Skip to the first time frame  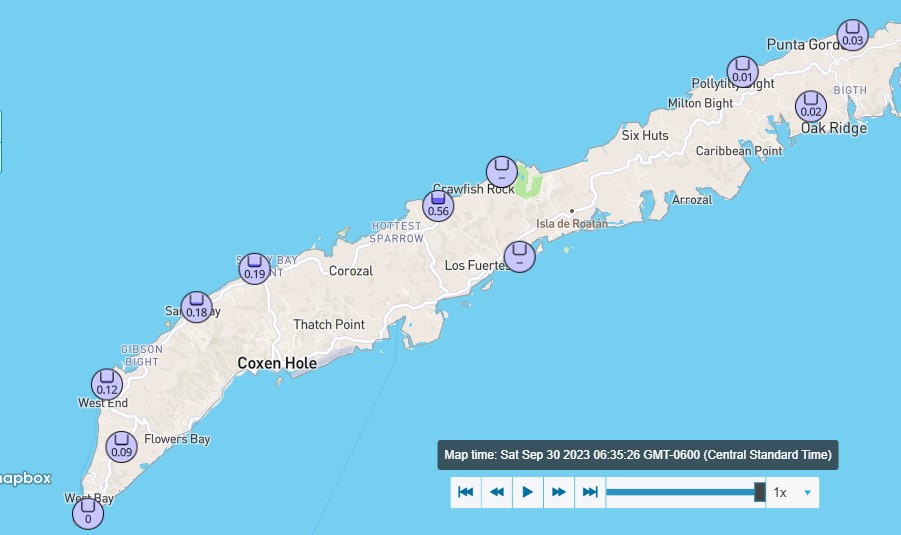coord(465,492)
